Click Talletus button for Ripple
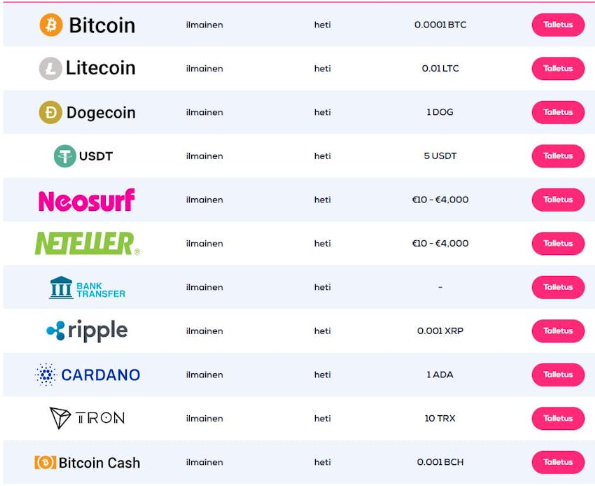595x486 pixels. pos(558,331)
